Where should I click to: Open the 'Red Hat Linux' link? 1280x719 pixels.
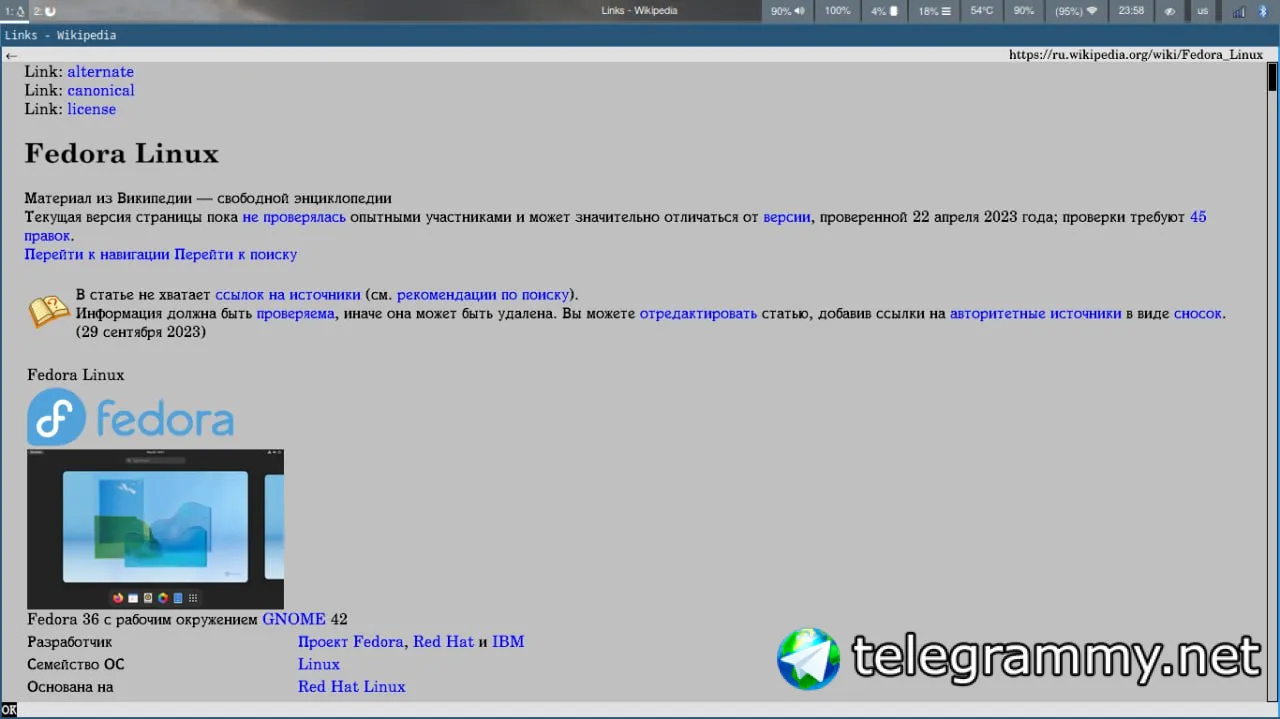tap(352, 687)
